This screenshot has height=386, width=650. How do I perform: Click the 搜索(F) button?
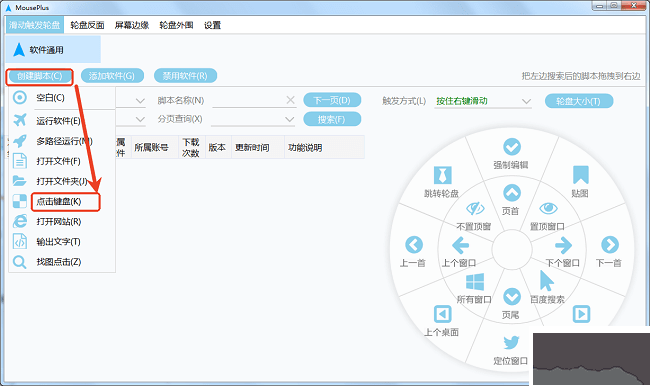coord(332,119)
